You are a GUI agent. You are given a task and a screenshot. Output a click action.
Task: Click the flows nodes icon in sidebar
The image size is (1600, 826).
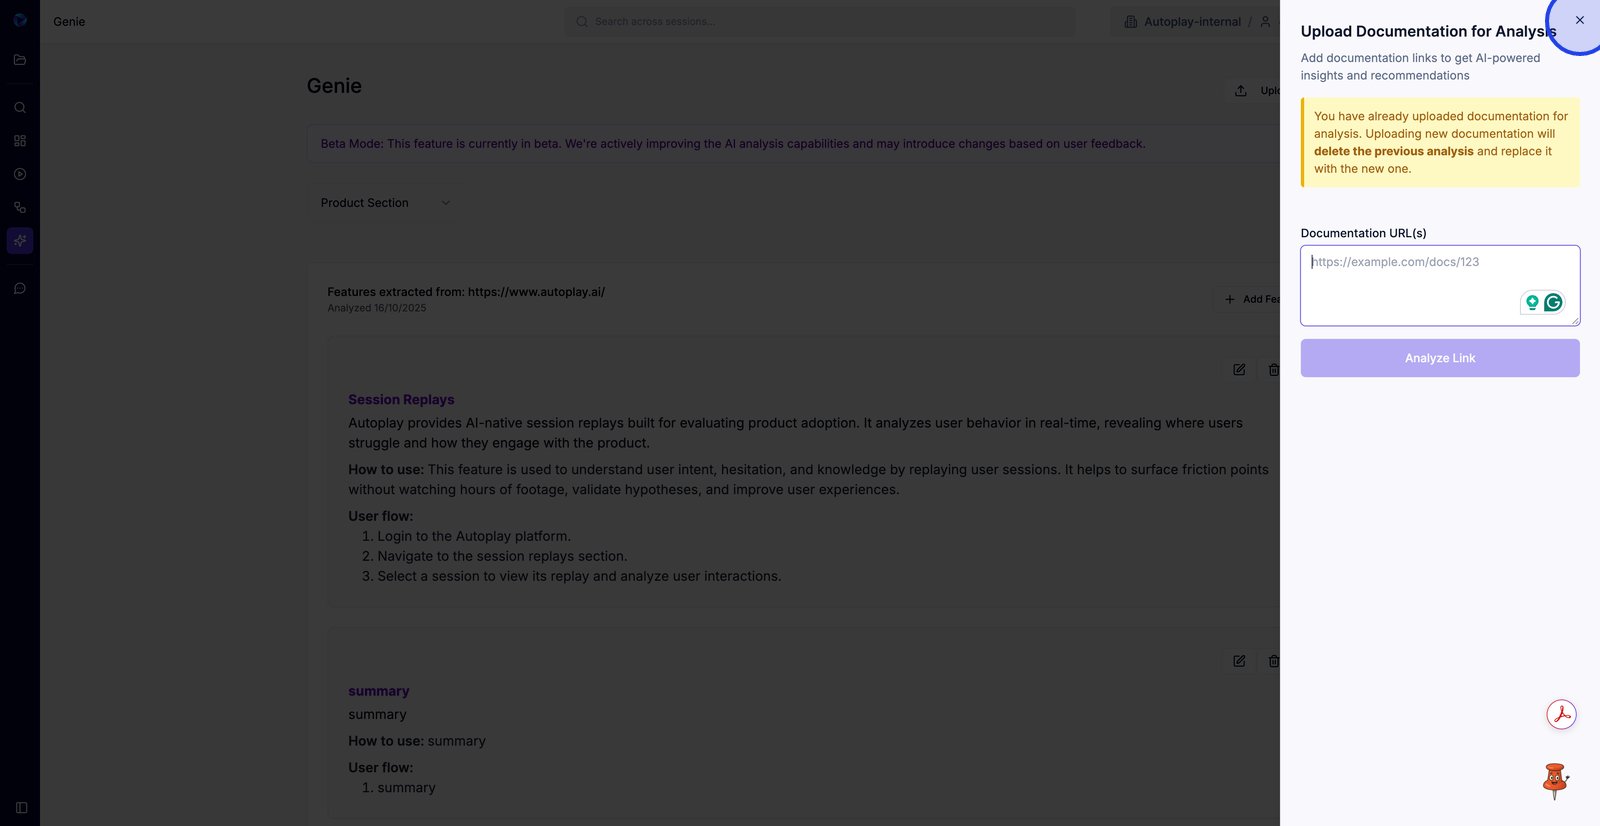(x=20, y=207)
